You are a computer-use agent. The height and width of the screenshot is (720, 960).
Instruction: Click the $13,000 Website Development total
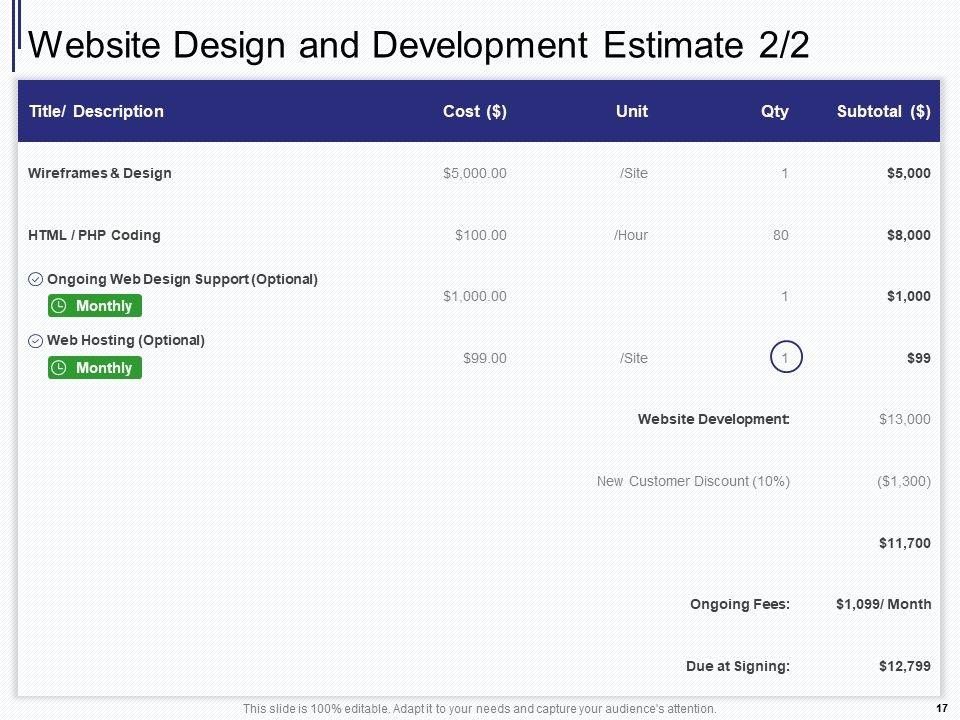tap(904, 420)
